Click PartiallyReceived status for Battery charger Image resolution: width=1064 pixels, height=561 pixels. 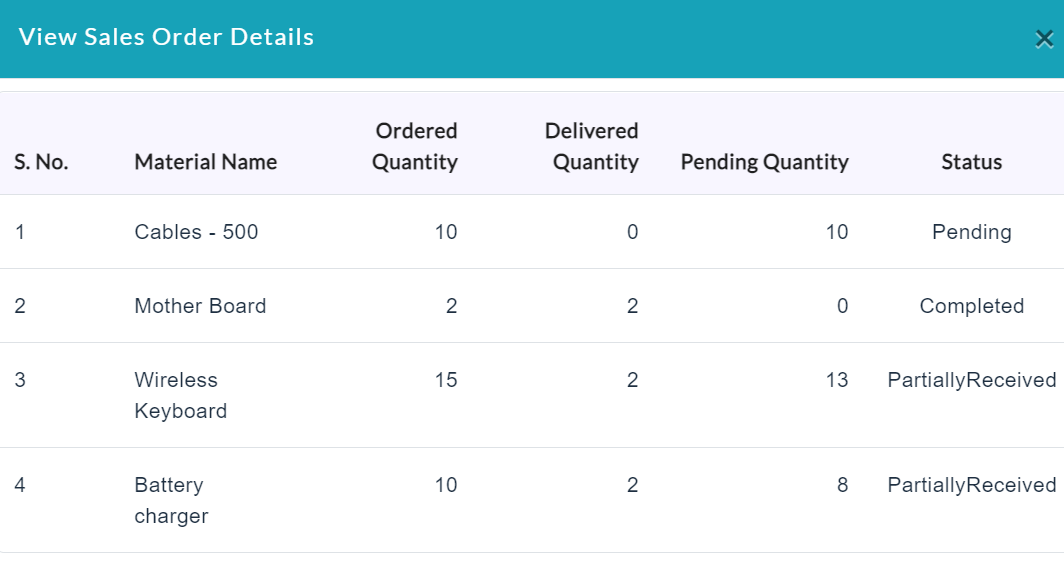[x=972, y=485]
